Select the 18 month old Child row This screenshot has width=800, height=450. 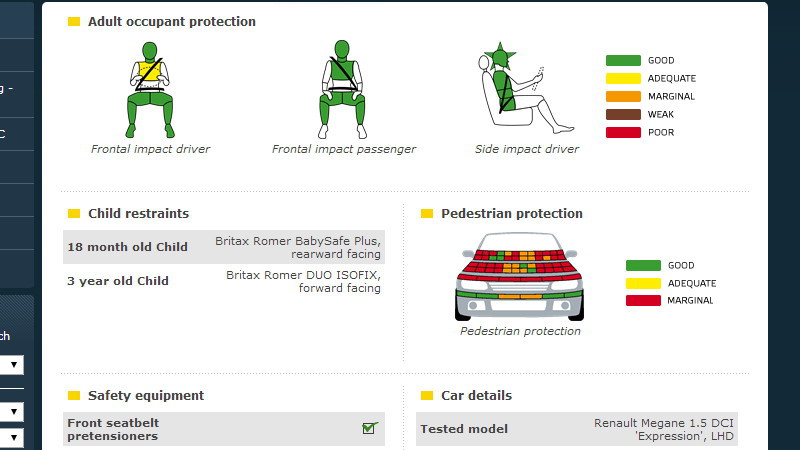pyautogui.click(x=224, y=247)
